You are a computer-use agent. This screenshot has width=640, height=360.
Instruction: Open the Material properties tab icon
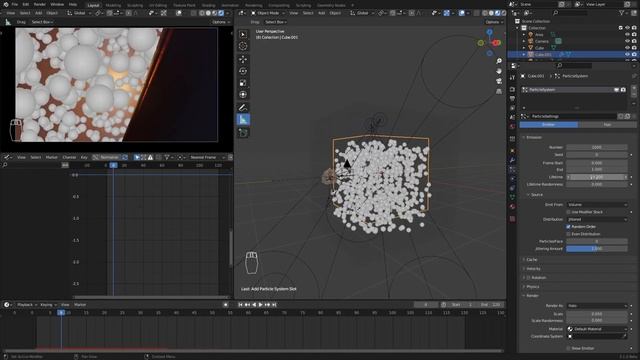513,207
